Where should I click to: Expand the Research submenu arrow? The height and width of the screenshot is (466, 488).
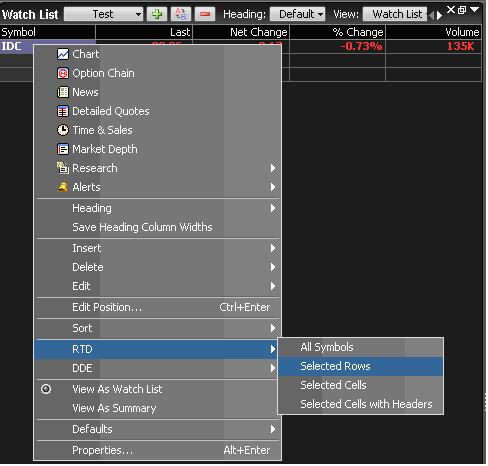273,168
